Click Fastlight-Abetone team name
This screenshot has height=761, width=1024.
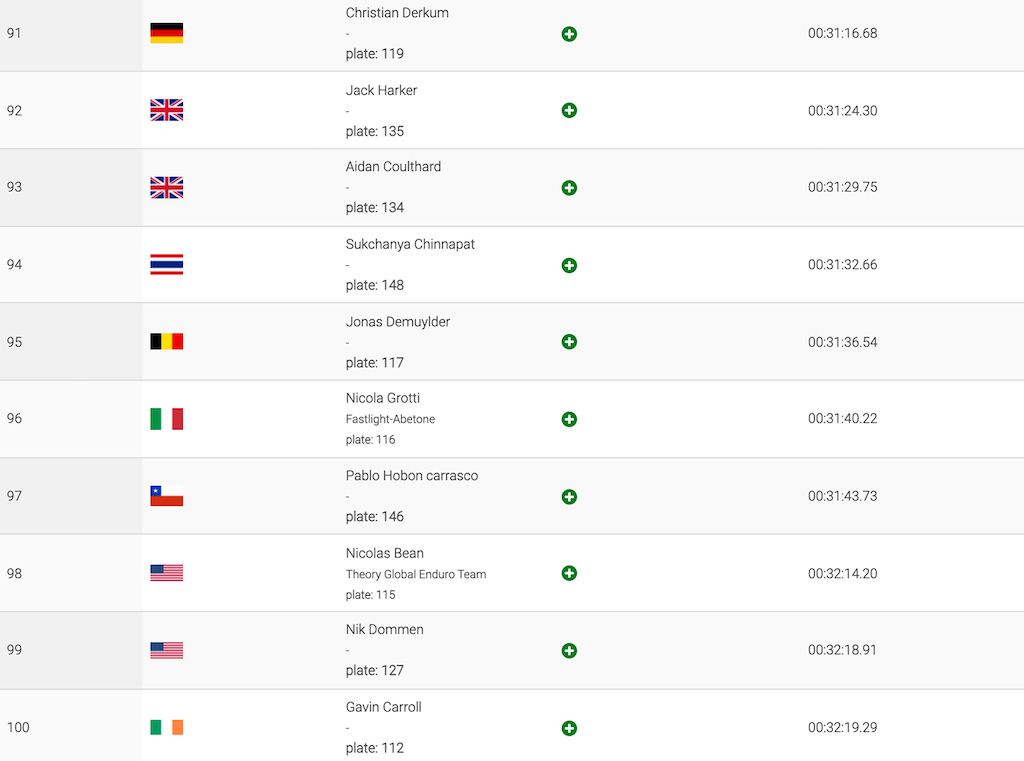tap(390, 419)
